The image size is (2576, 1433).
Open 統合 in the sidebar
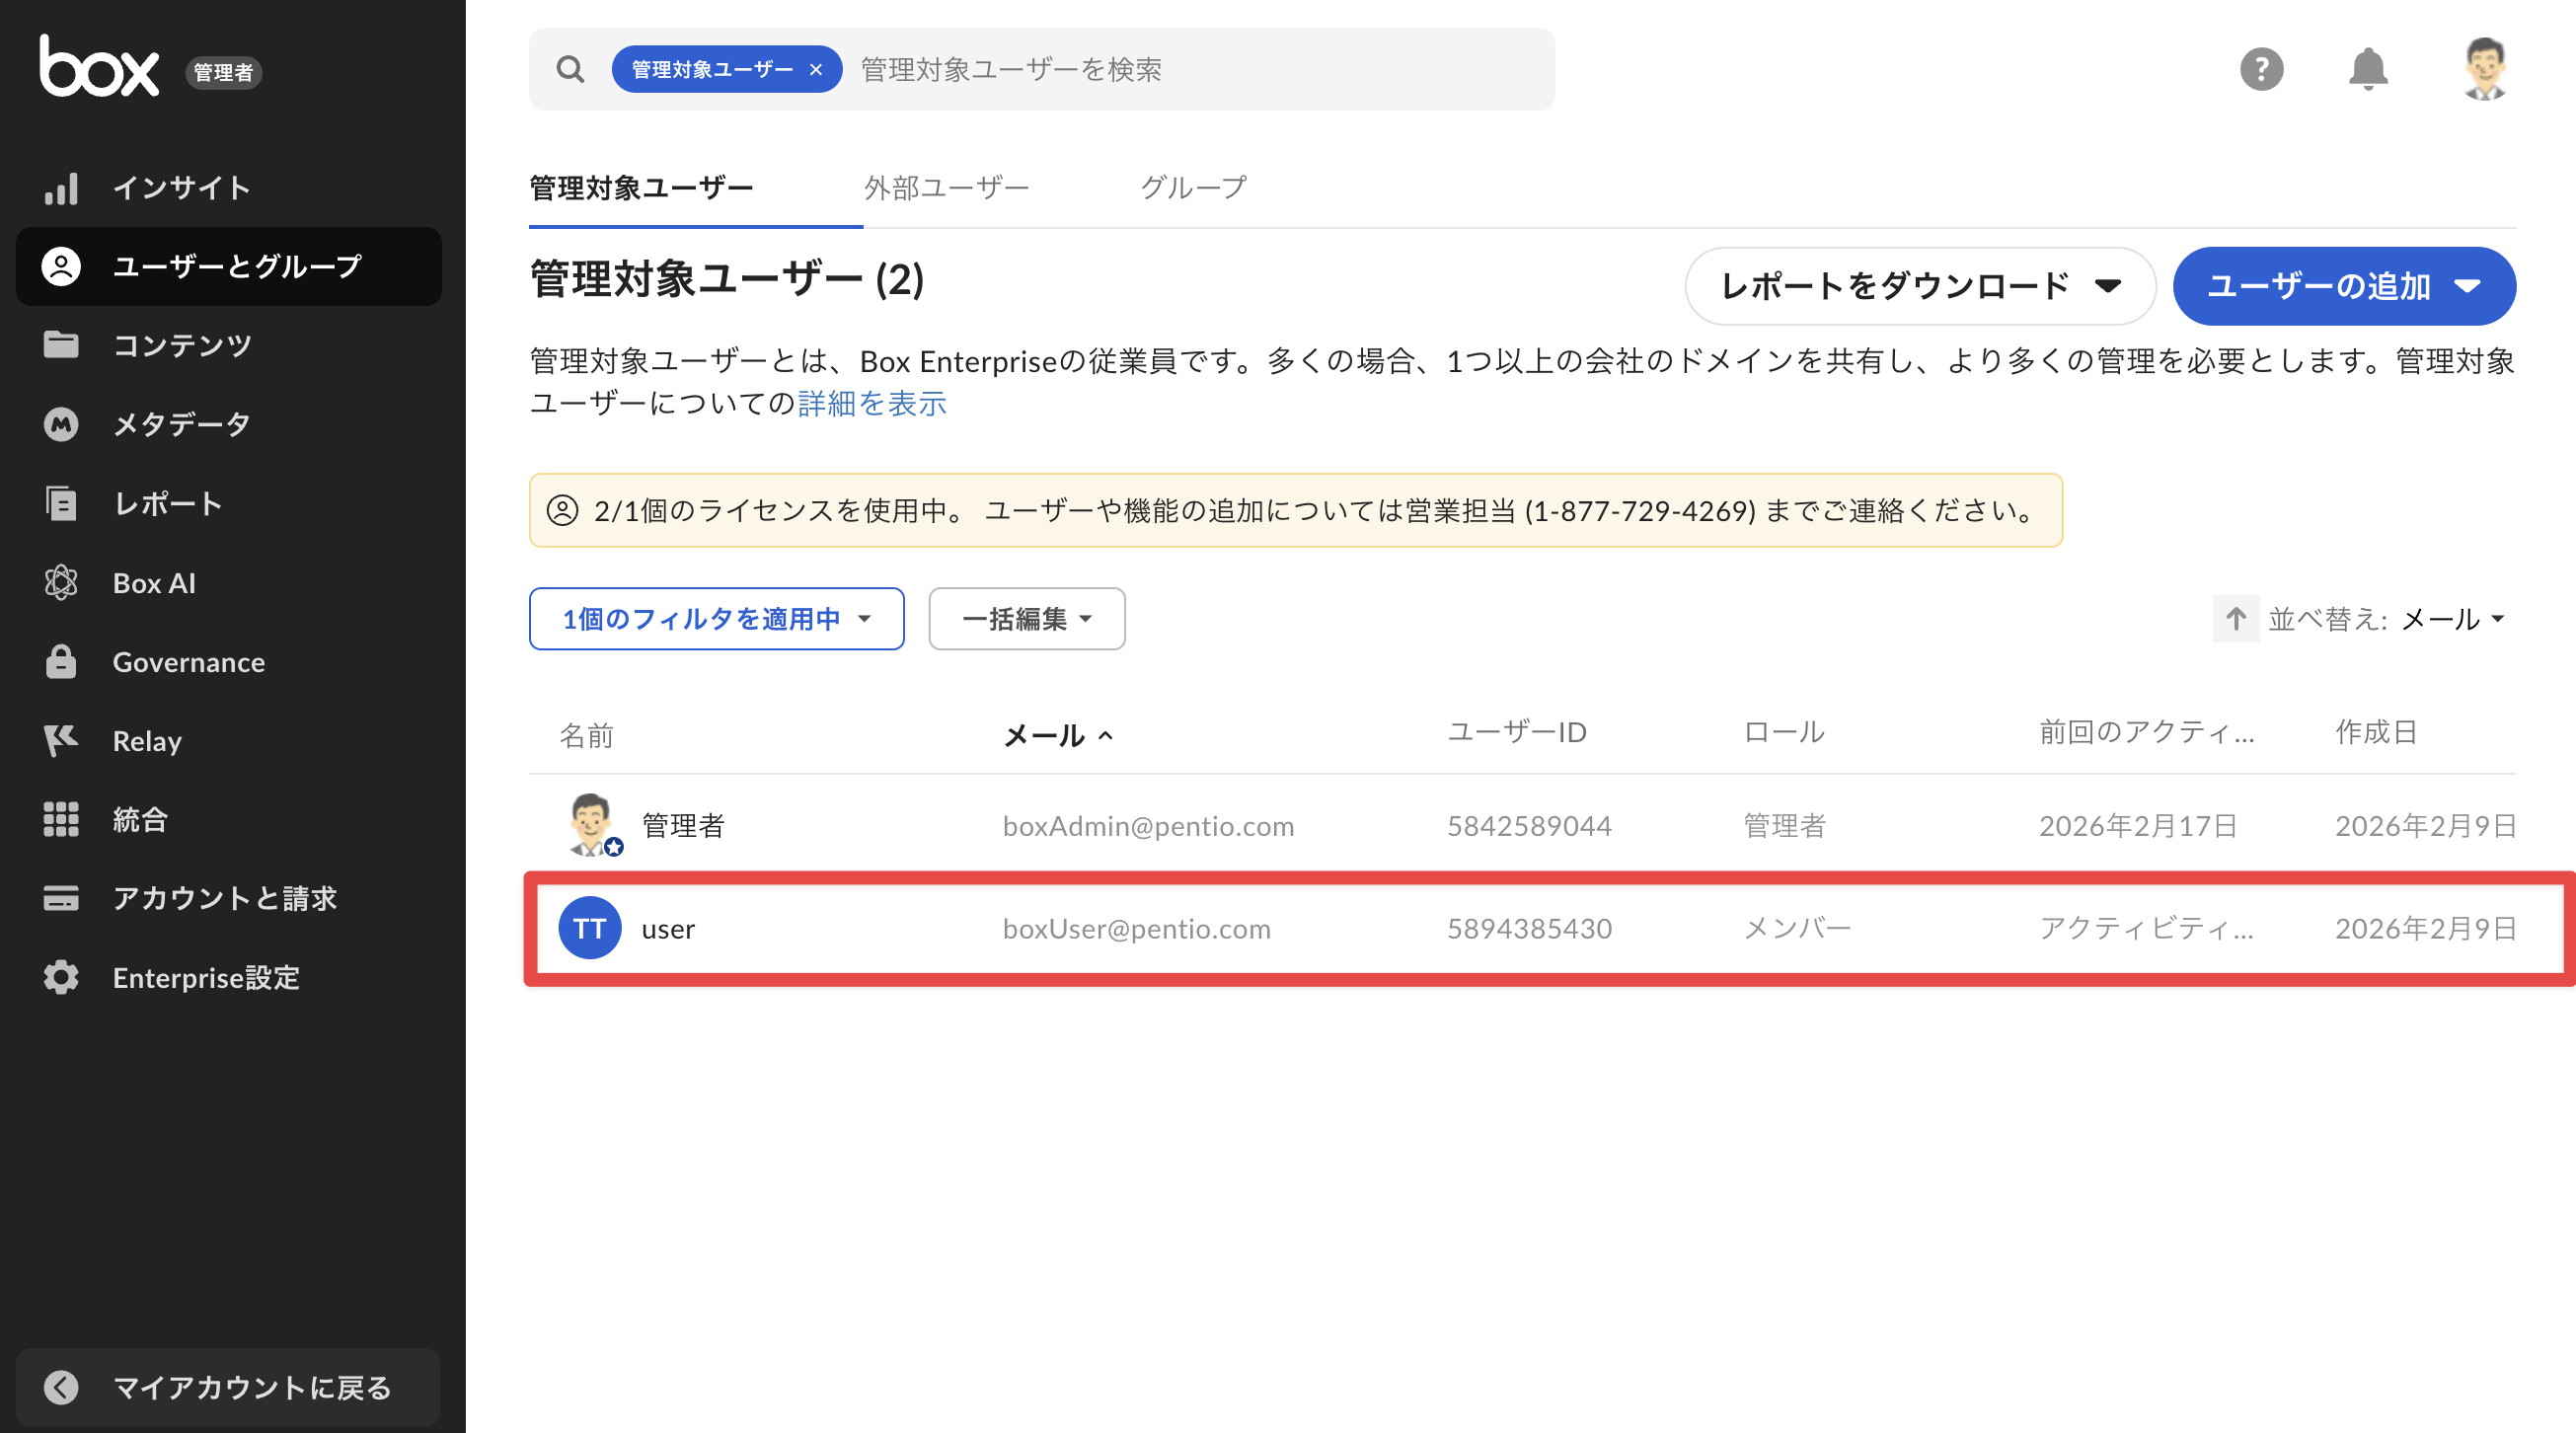point(229,819)
